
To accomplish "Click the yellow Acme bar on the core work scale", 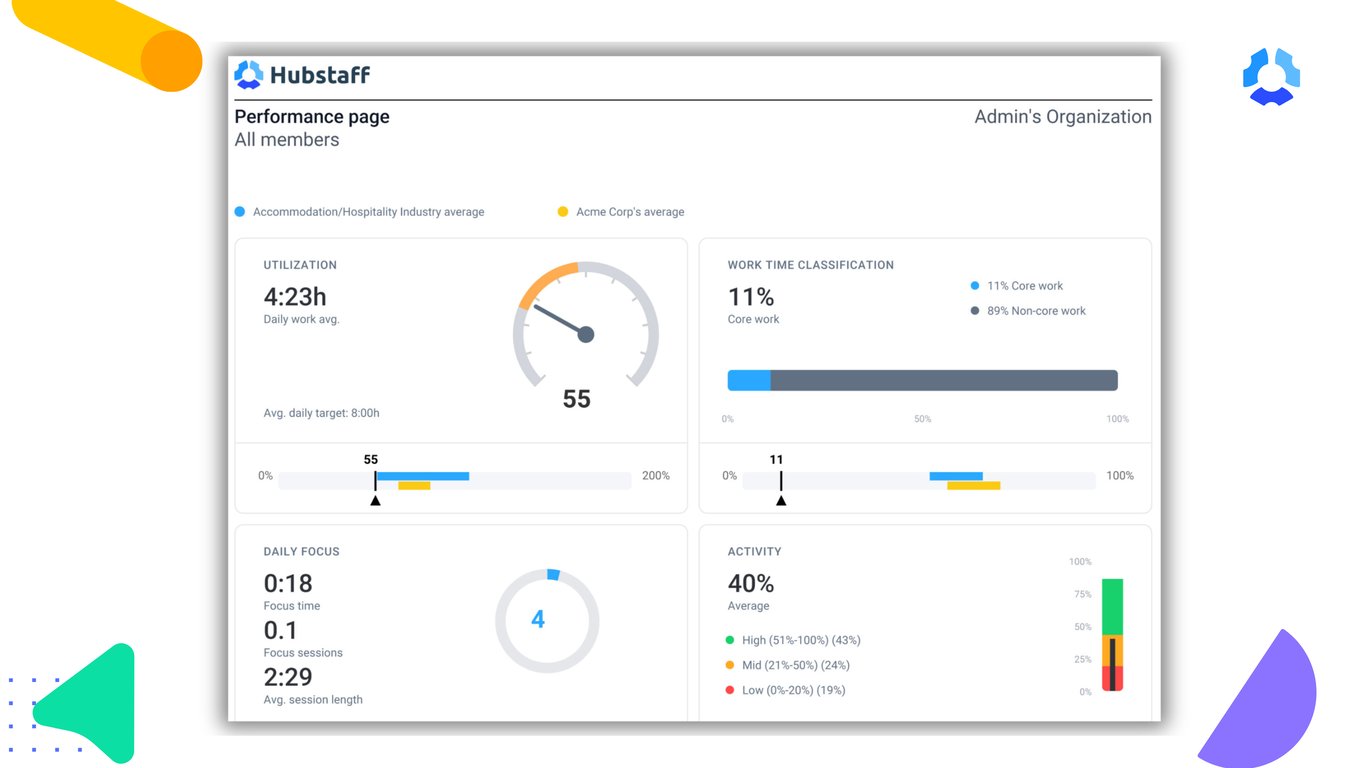I will click(974, 486).
